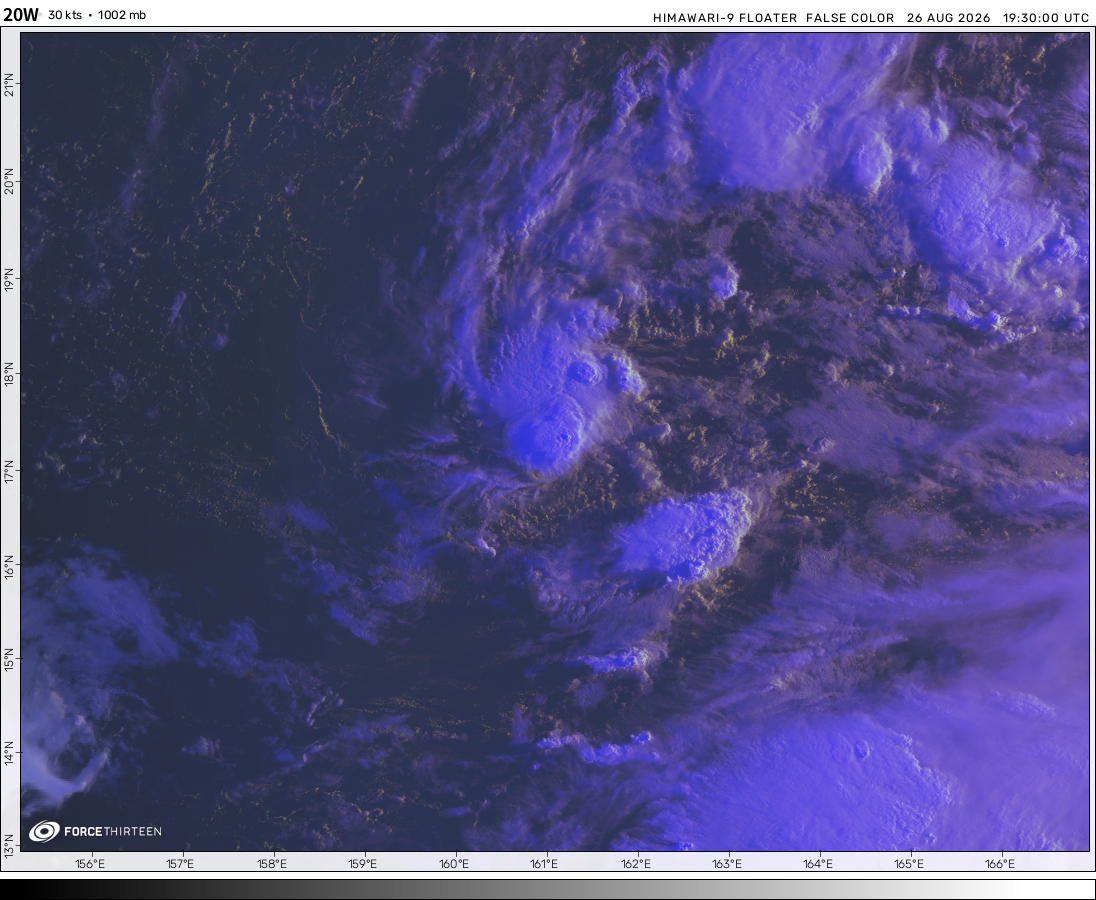Click the 165°E longitude label
Viewport: 1096px width, 900px height.
(x=909, y=864)
